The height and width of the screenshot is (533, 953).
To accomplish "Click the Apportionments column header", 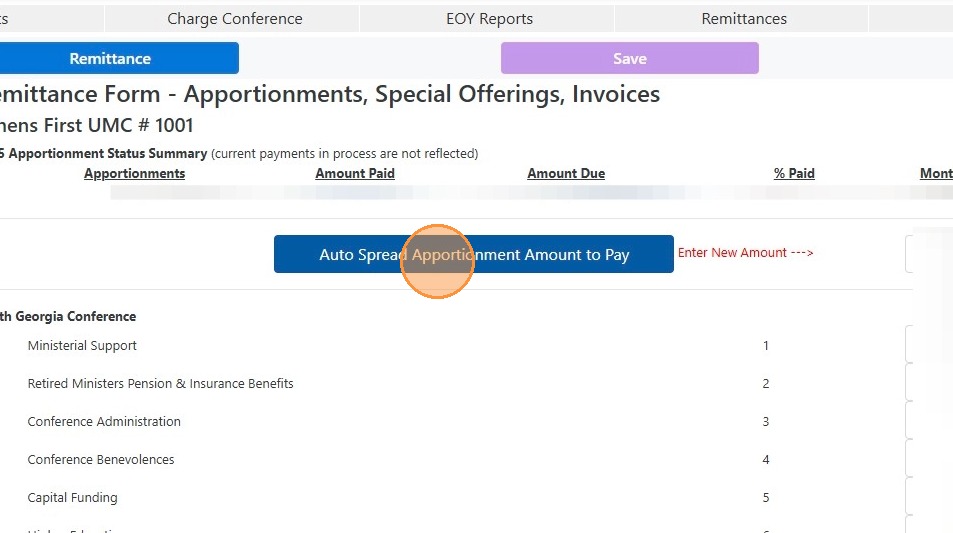I will (x=134, y=173).
